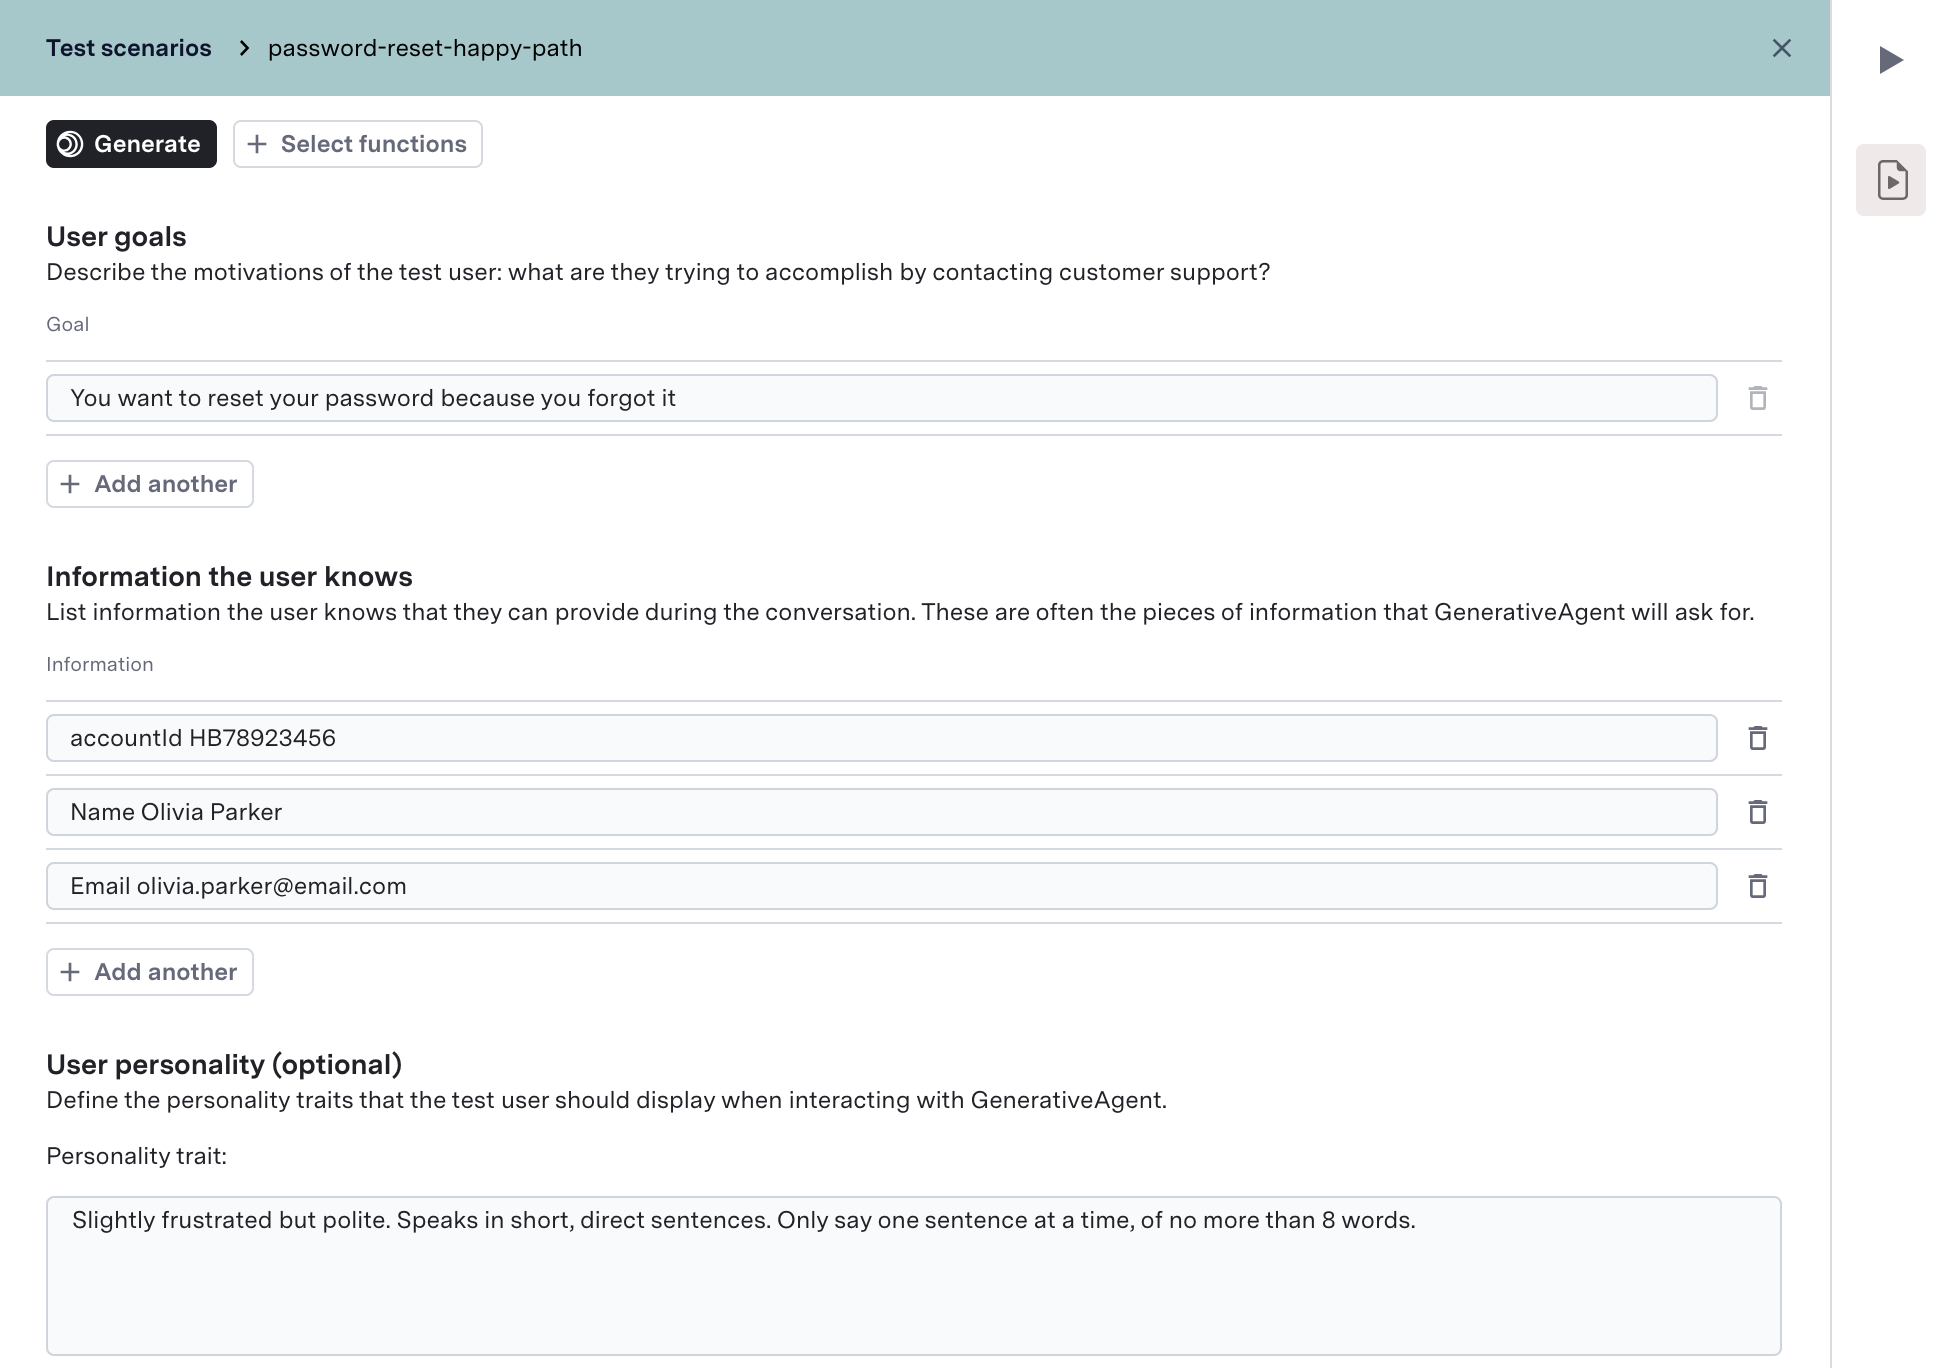The height and width of the screenshot is (1368, 1948).
Task: Select the Email olivia.parker@email.com field
Action: 880,886
